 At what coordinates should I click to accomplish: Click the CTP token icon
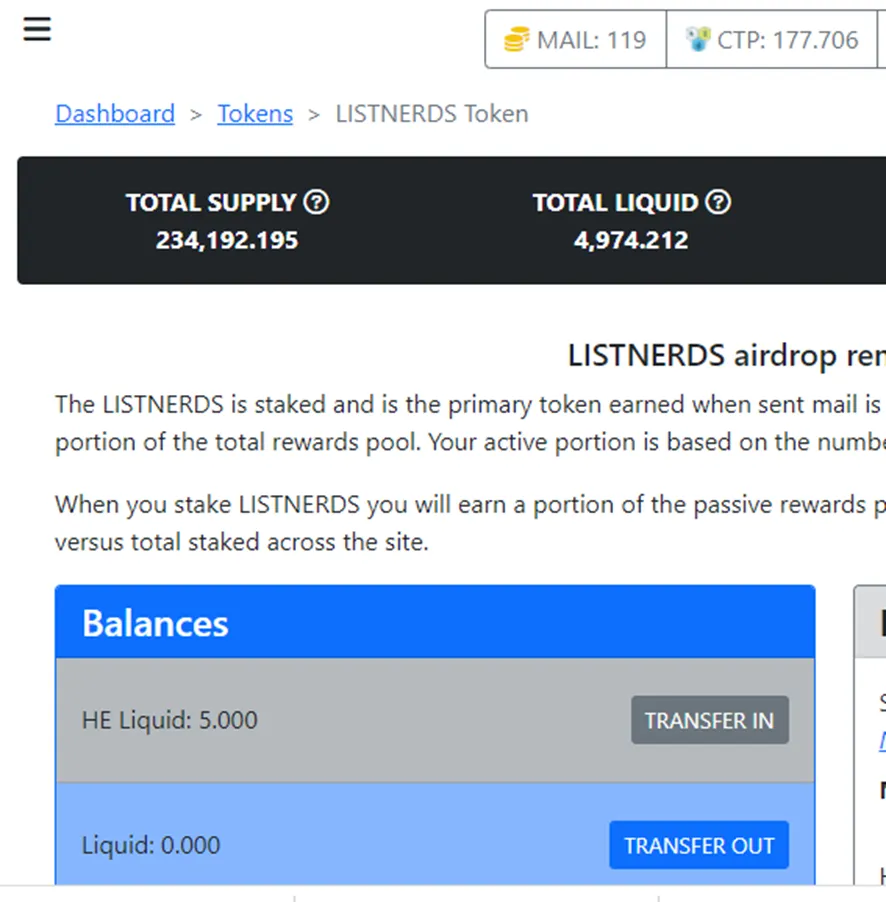tap(698, 39)
